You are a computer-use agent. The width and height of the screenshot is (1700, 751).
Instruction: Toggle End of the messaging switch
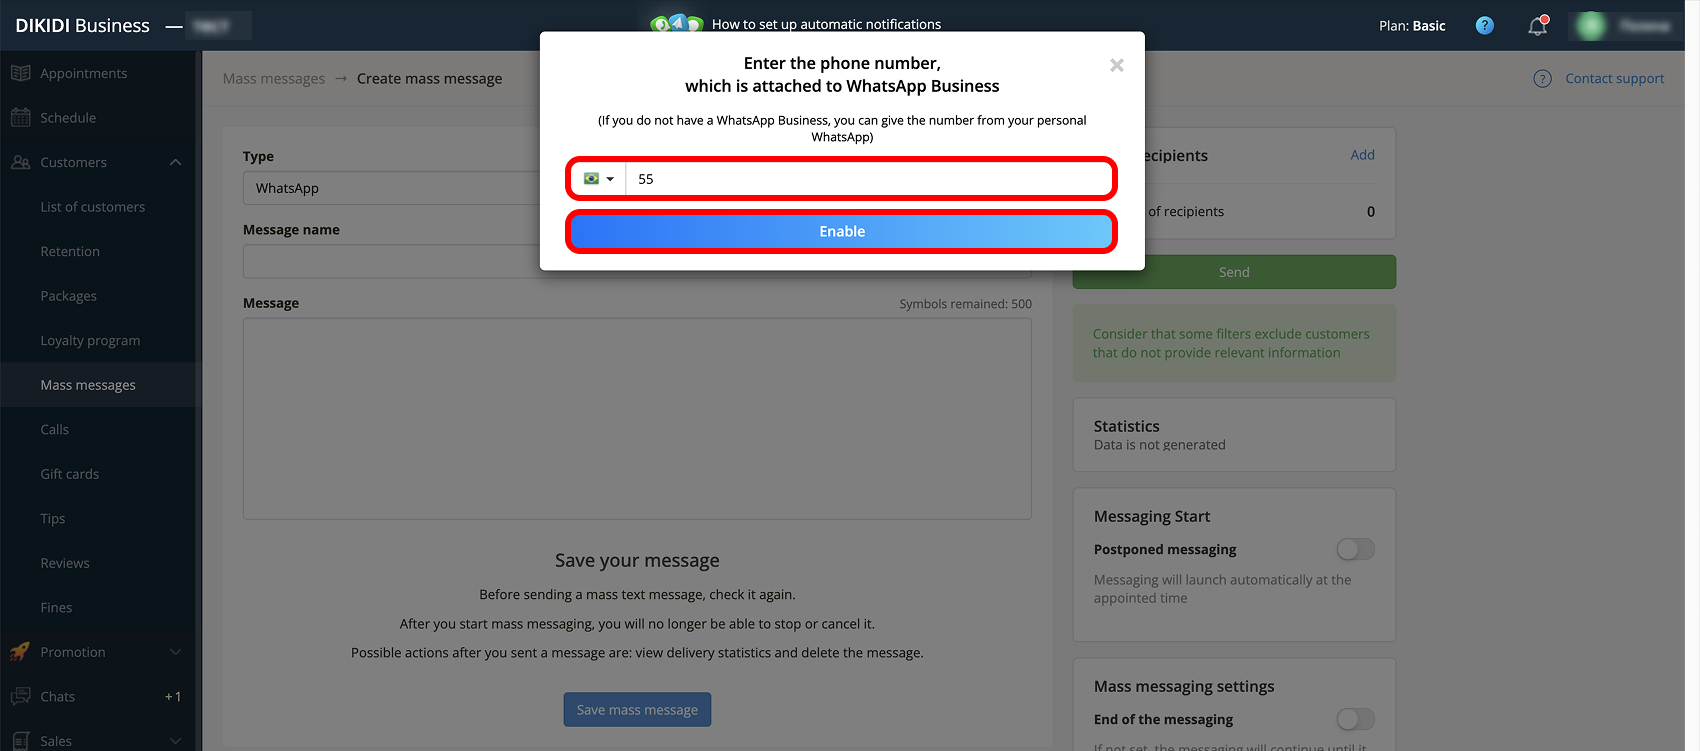pyautogui.click(x=1356, y=719)
